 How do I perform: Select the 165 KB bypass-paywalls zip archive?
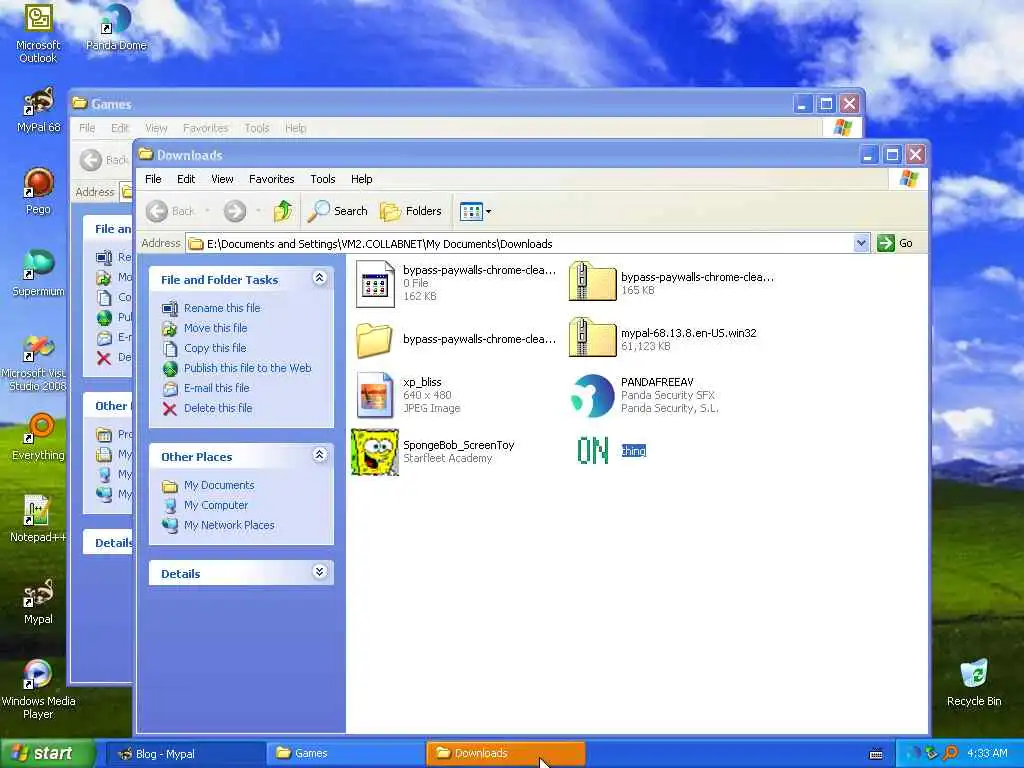[x=671, y=283]
